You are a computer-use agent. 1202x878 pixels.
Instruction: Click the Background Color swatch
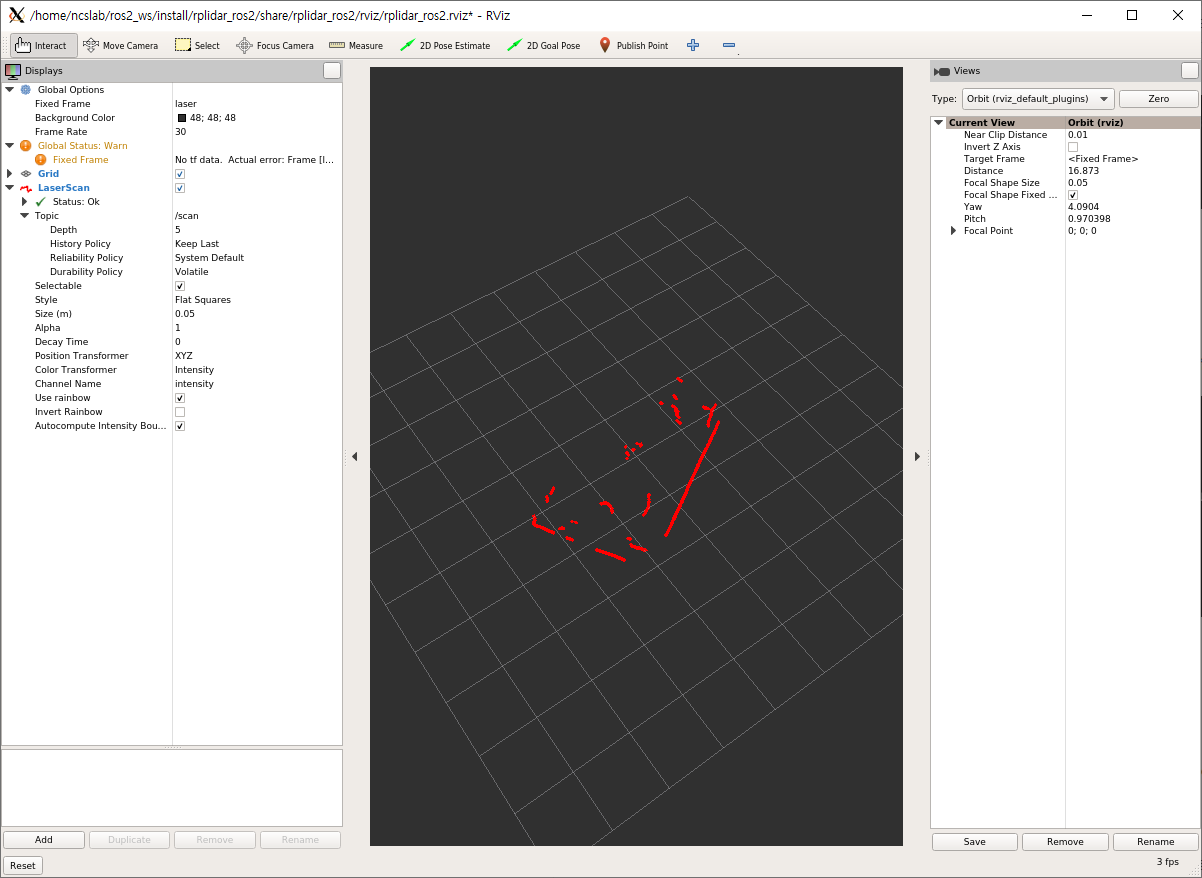[182, 118]
